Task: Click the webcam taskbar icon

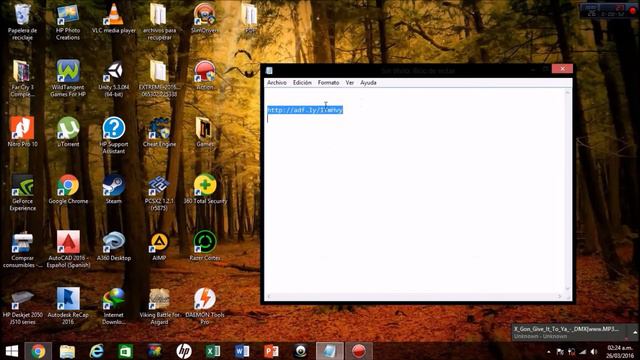Action: click(x=300, y=351)
